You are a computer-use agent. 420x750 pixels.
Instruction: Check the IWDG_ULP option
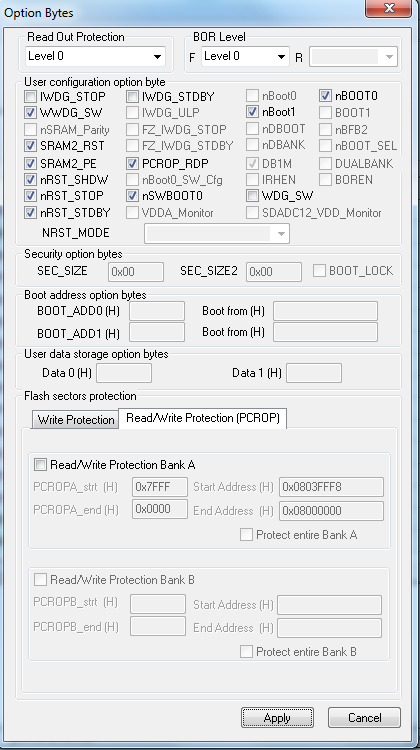tap(133, 113)
